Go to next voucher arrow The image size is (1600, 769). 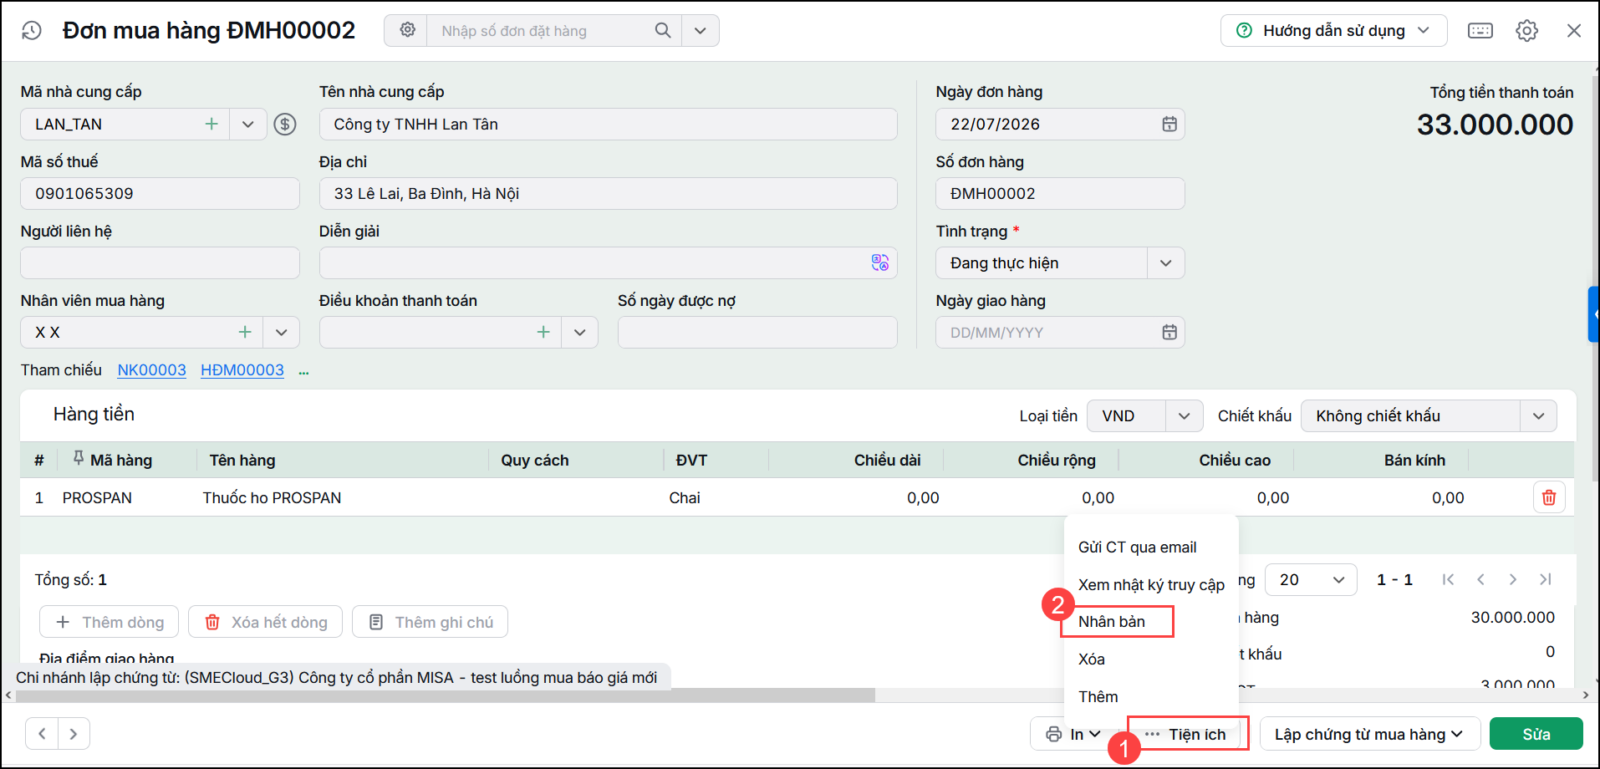(x=74, y=734)
